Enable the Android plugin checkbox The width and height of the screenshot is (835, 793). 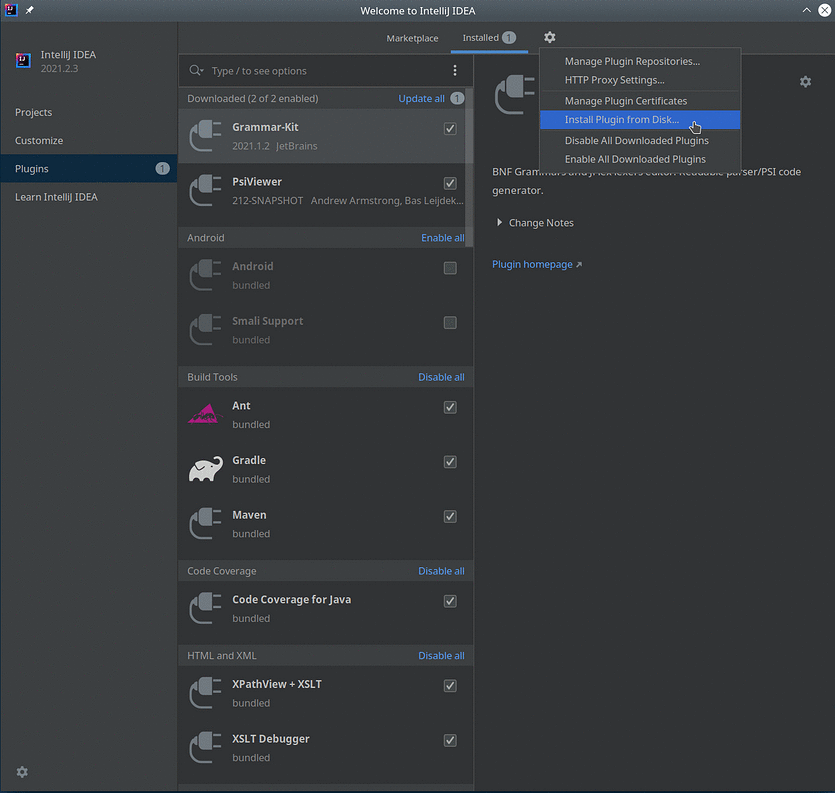[452, 268]
